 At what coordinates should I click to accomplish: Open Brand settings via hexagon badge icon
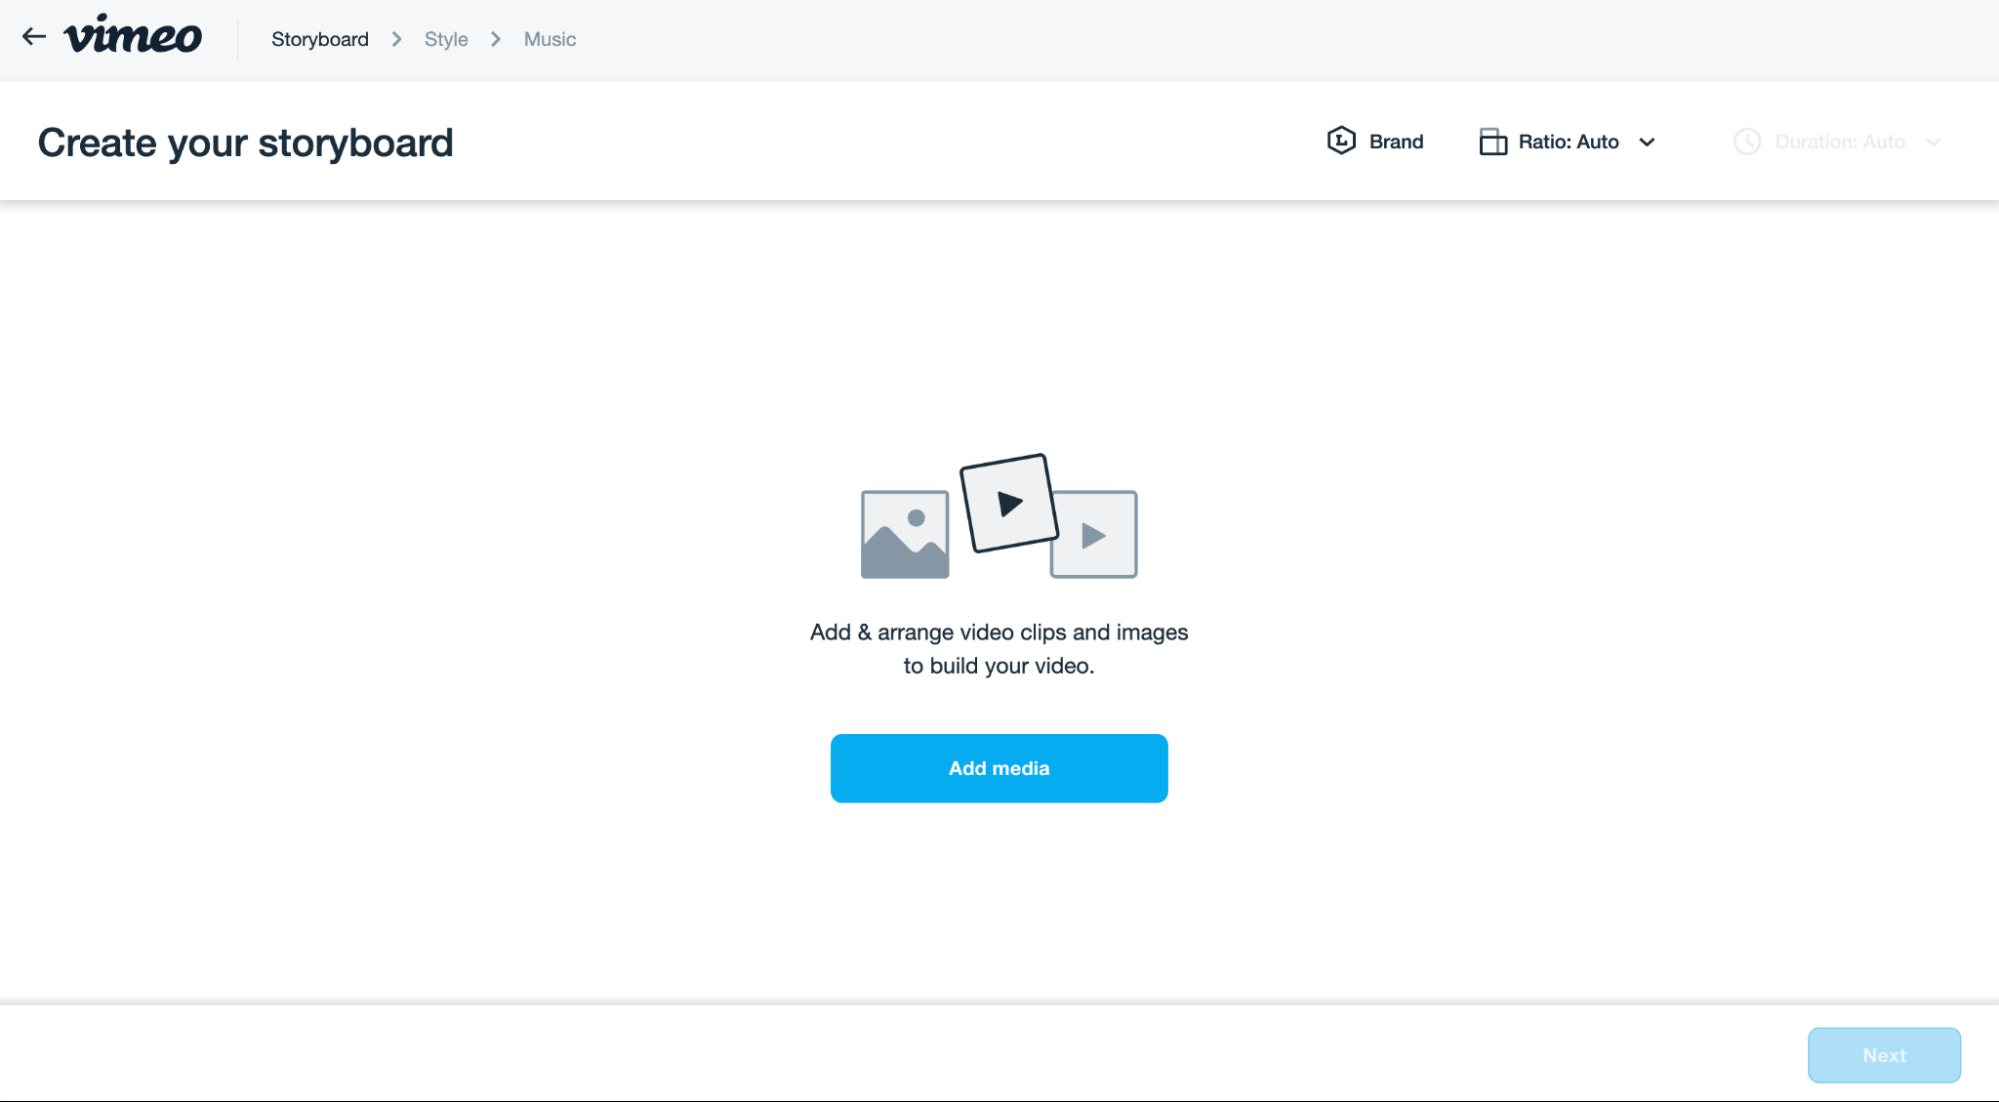click(1341, 141)
